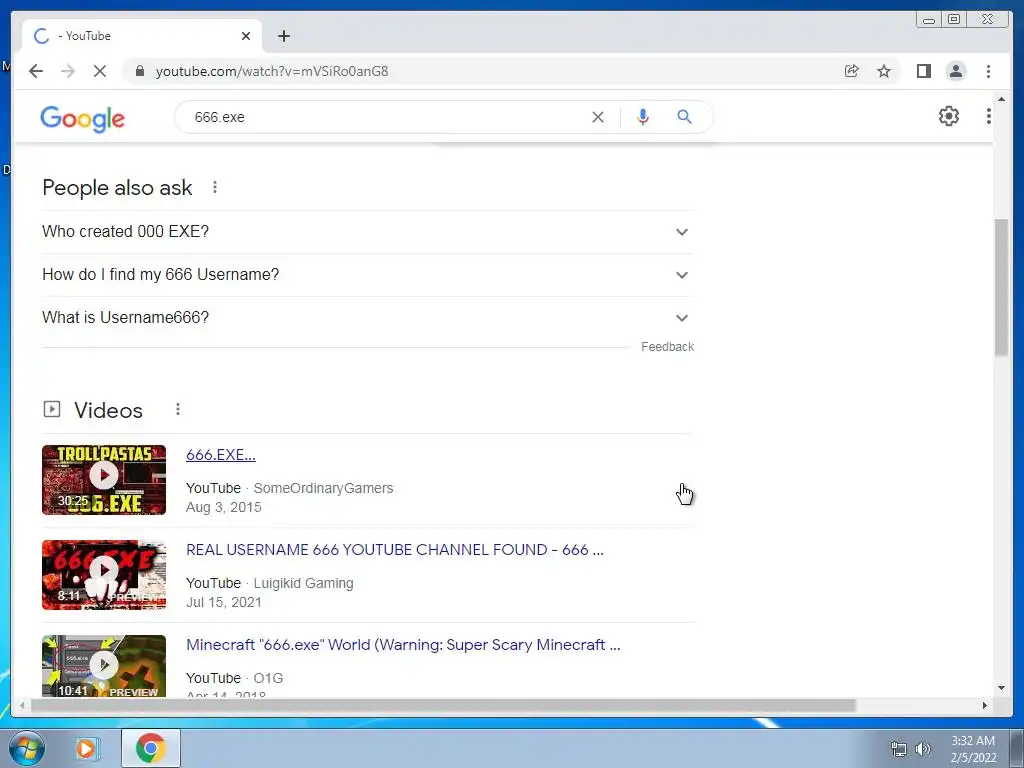Click the 'Aug 3, 2015' date text
Screen dimensions: 1024x768
(x=223, y=507)
